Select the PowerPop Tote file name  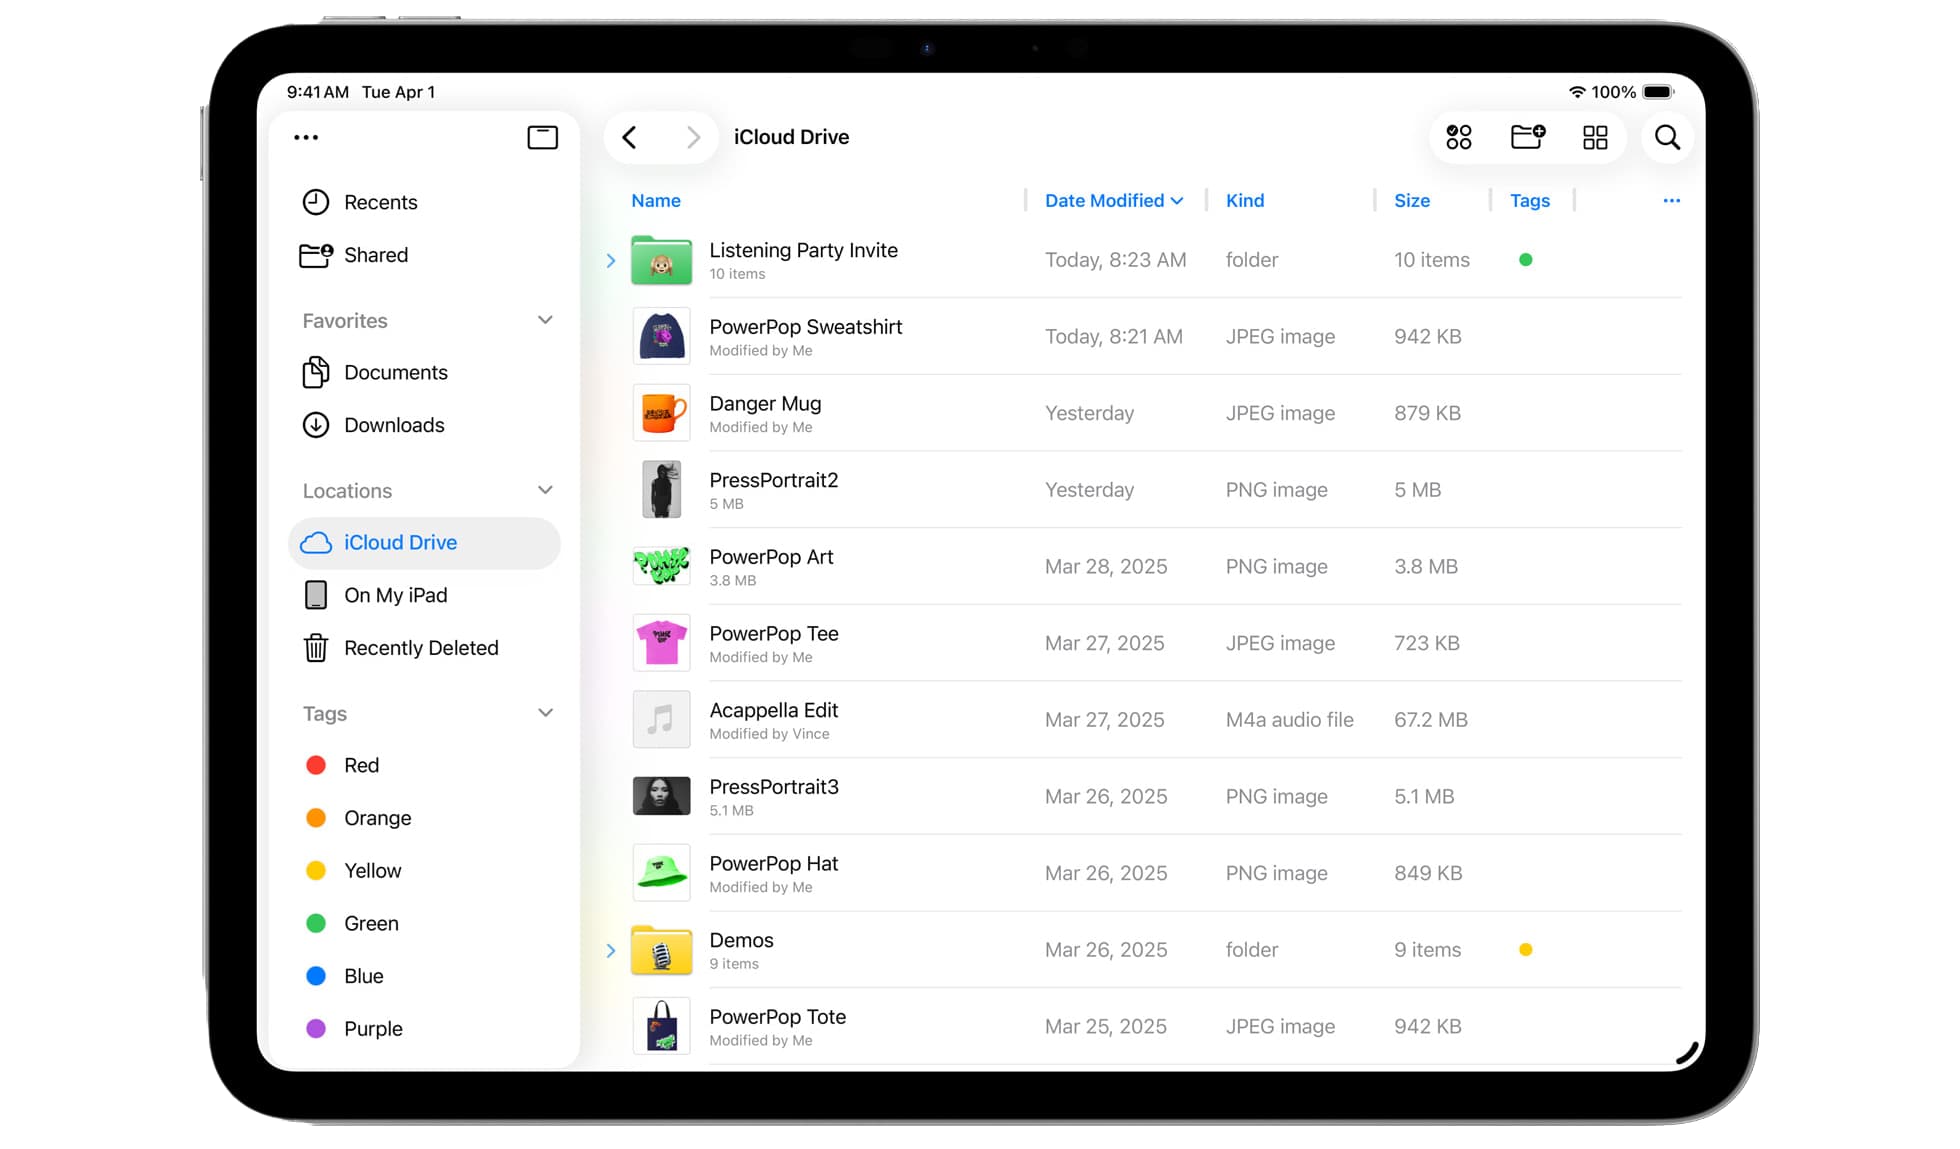click(777, 1017)
